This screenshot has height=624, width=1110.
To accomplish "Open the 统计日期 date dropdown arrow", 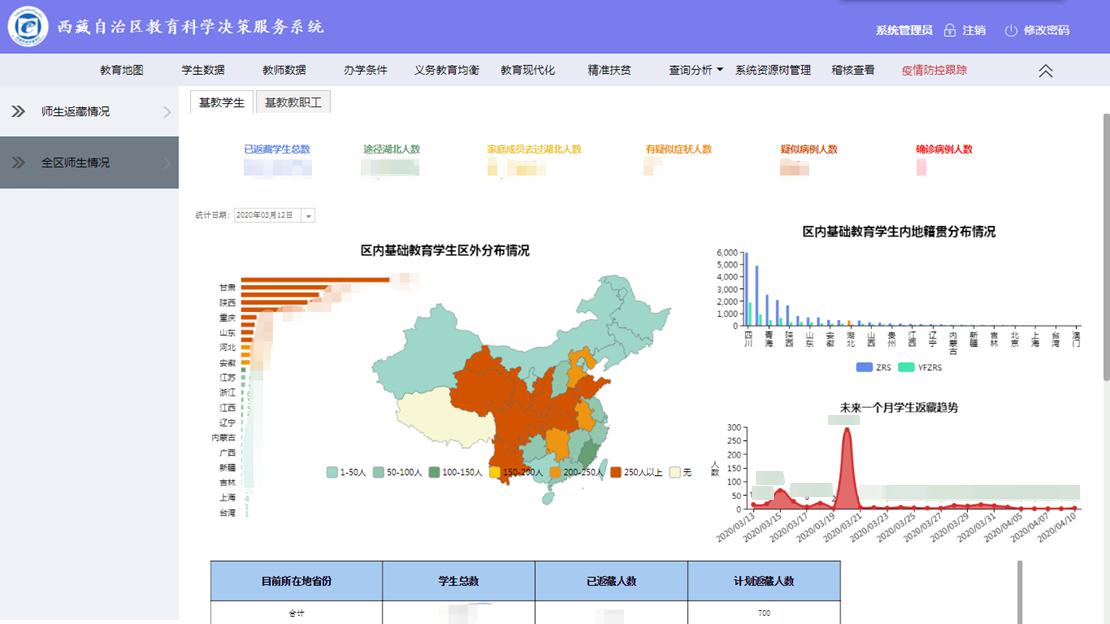I will (x=308, y=215).
